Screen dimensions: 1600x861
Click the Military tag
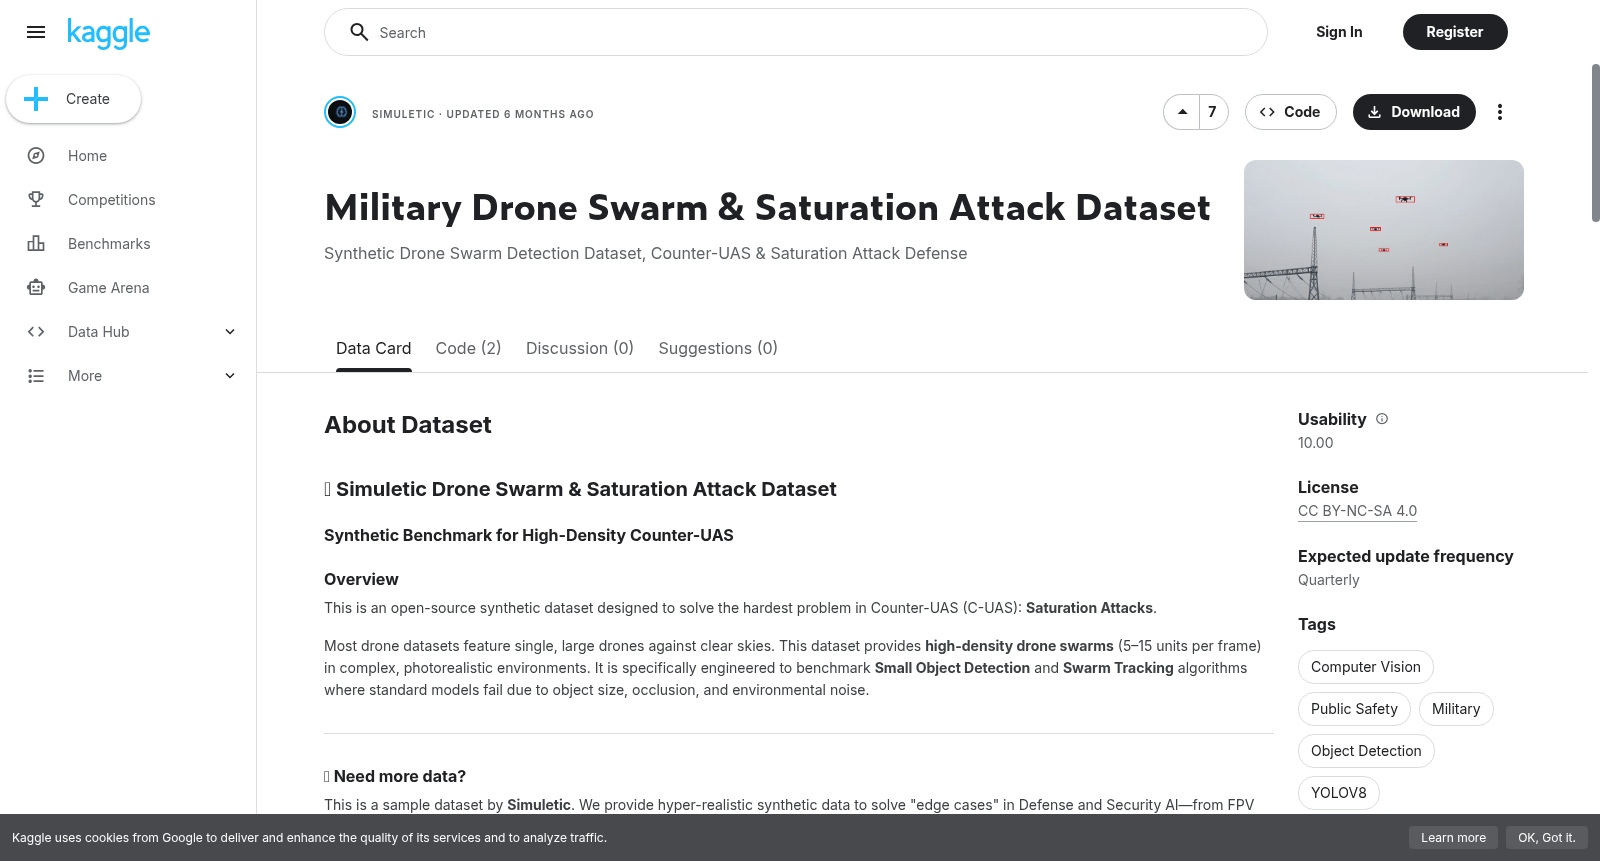coord(1456,709)
